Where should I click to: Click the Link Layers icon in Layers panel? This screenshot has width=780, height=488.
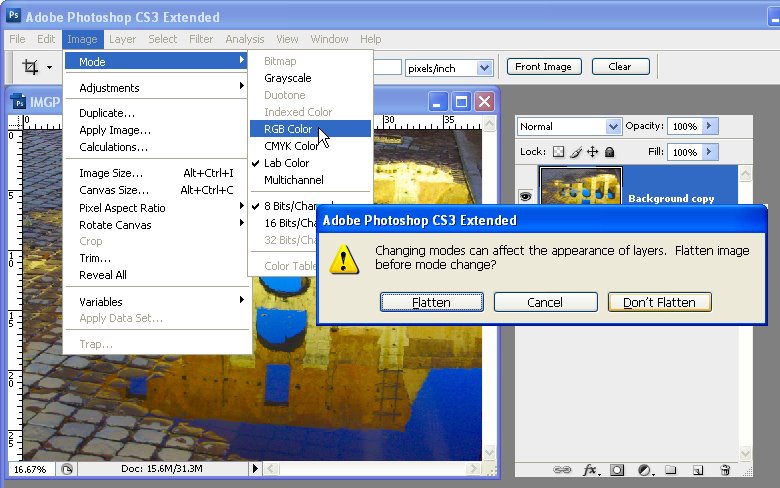click(562, 470)
